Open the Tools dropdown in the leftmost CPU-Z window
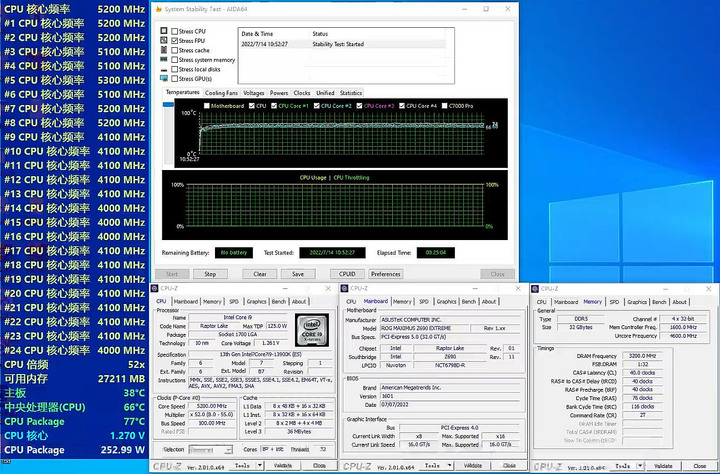The height and width of the screenshot is (474, 720). pos(244,465)
